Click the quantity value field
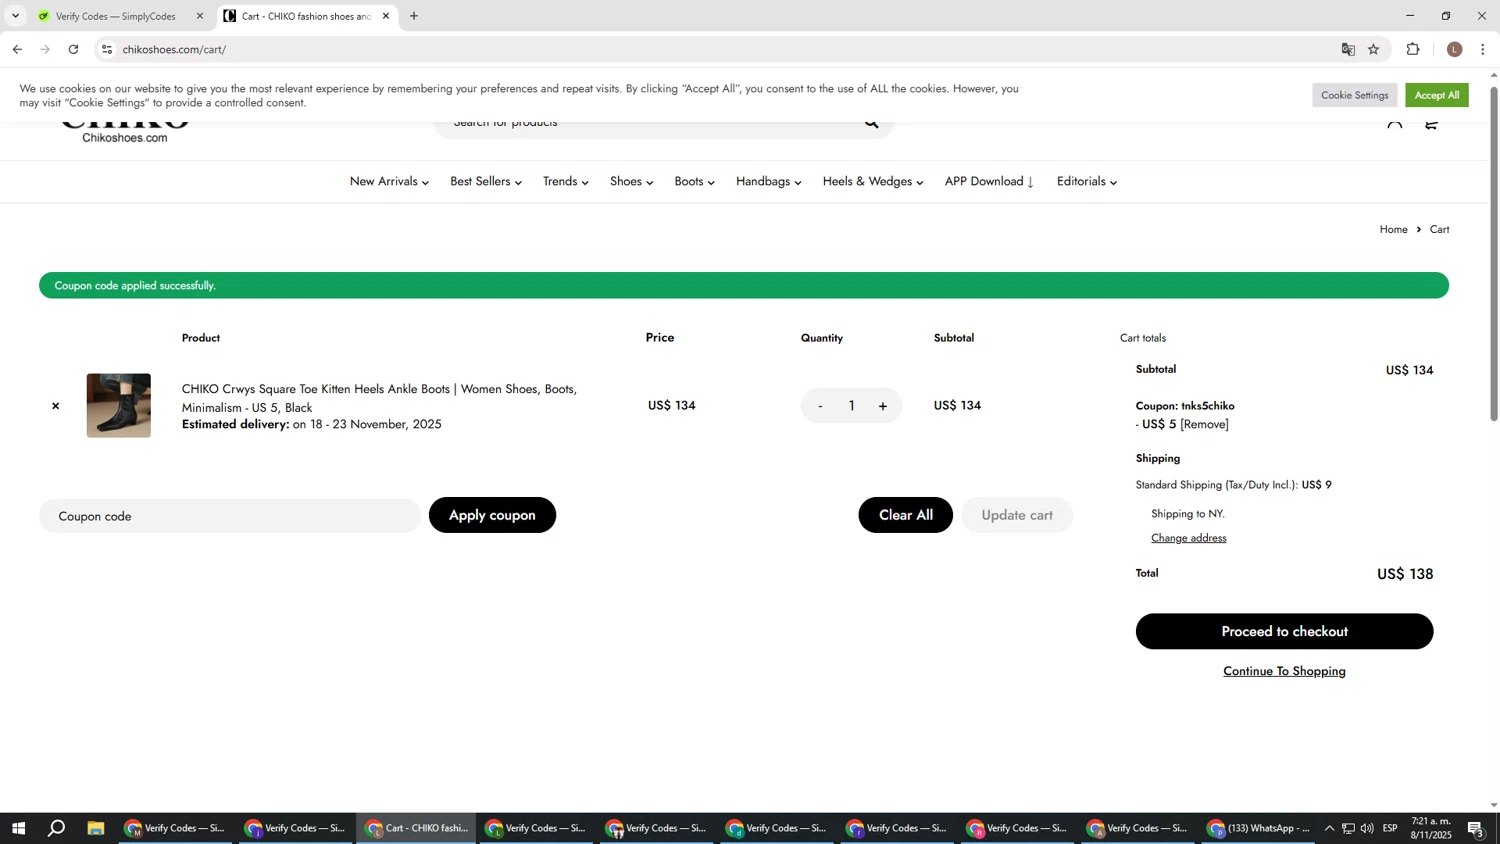The width and height of the screenshot is (1500, 844). (852, 406)
